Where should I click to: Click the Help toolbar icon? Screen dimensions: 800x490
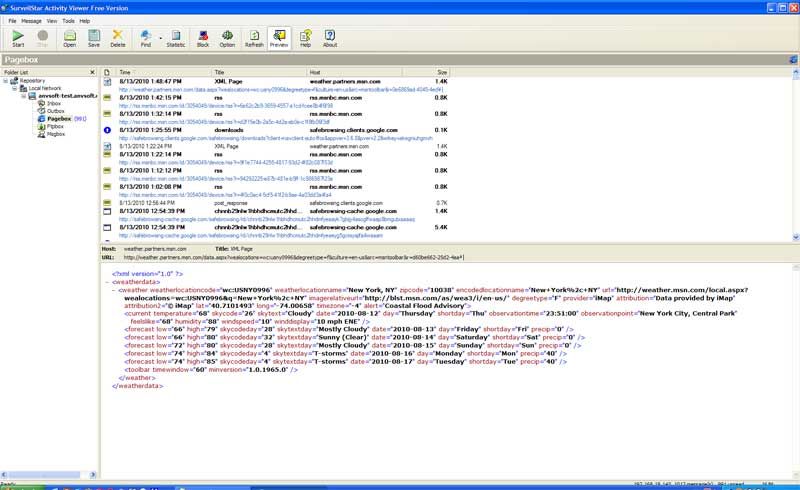click(305, 38)
